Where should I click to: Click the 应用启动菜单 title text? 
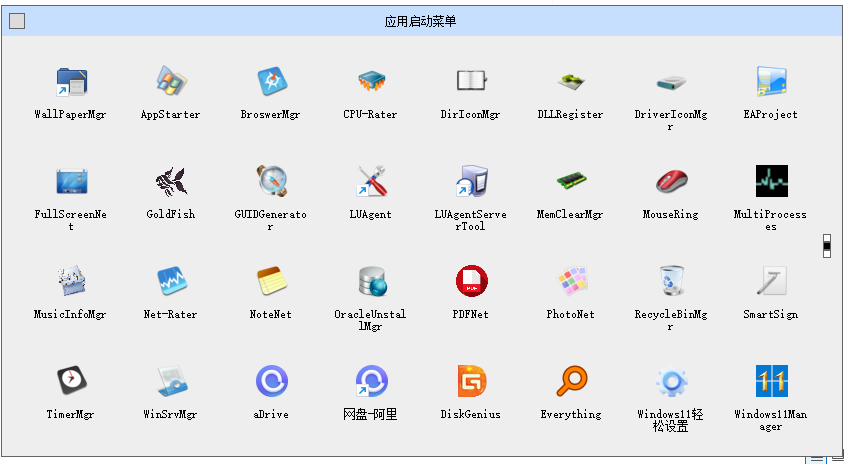[420, 22]
